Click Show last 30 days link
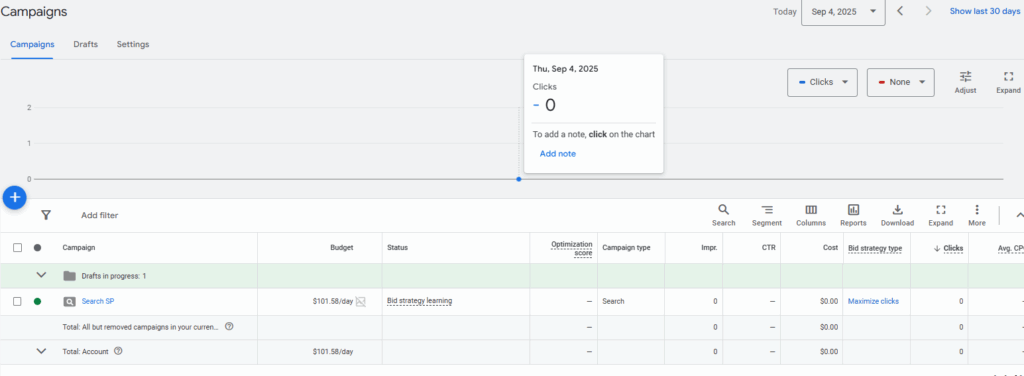This screenshot has width=1024, height=376. (x=984, y=11)
